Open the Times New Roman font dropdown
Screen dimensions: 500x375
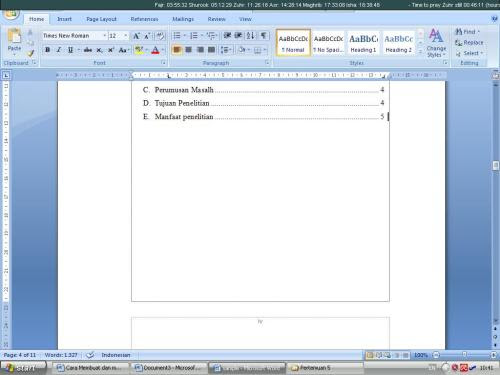104,36
